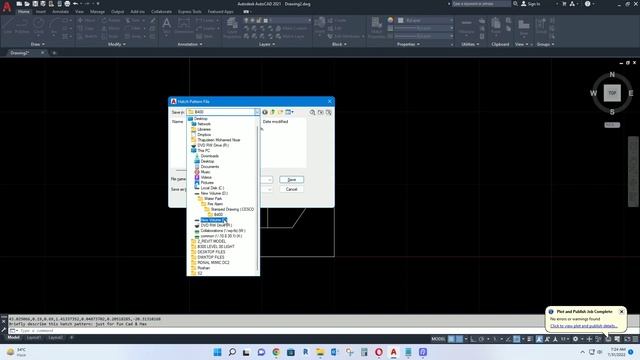Viewport: 640px width, 360px height.
Task: Expand the Properties panel title dropdown
Action: (408, 44)
